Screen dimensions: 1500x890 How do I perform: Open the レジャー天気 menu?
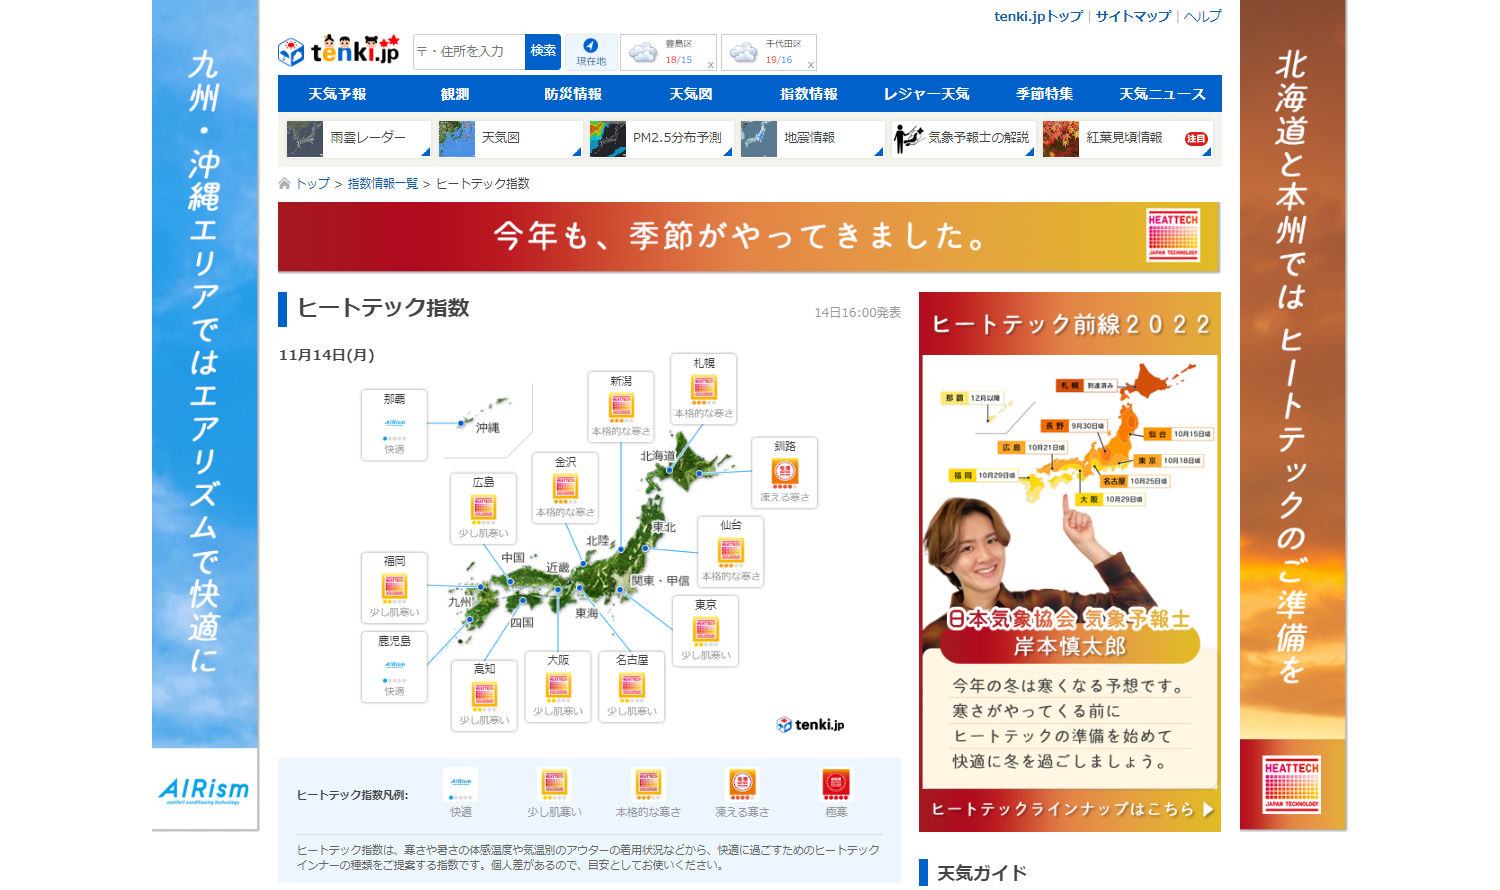coord(927,94)
